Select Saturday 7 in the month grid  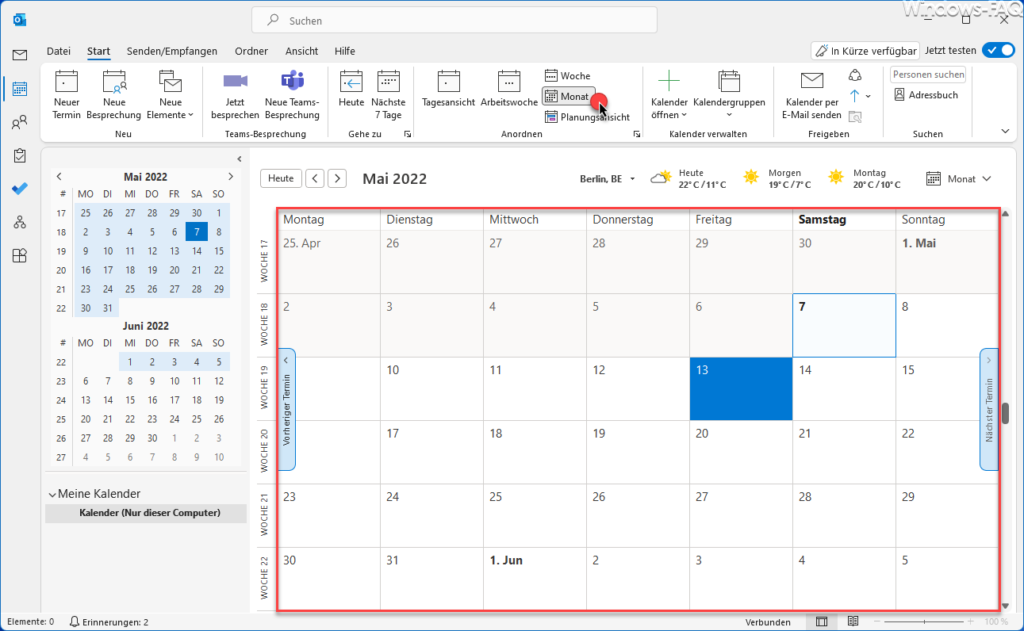[844, 325]
